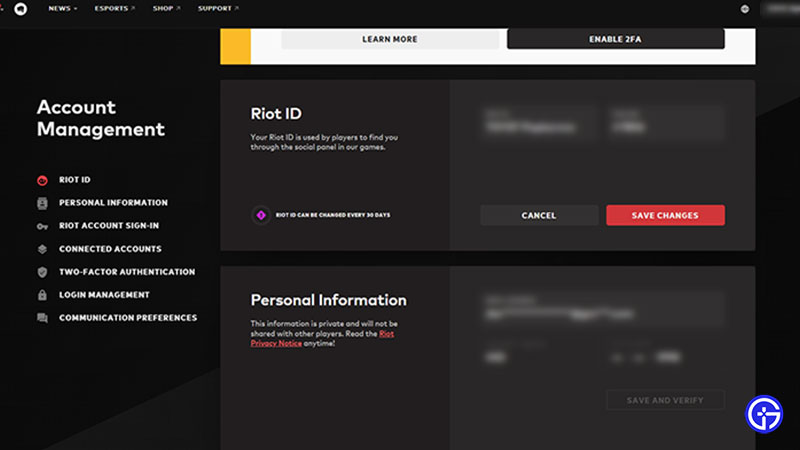Viewport: 800px width, 450px height.
Task: Open the Support link in top navigation
Action: click(218, 9)
